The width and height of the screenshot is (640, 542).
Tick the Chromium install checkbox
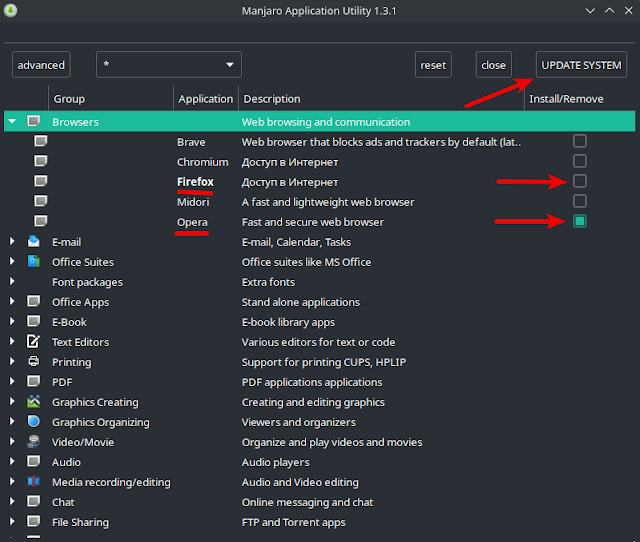[x=580, y=161]
